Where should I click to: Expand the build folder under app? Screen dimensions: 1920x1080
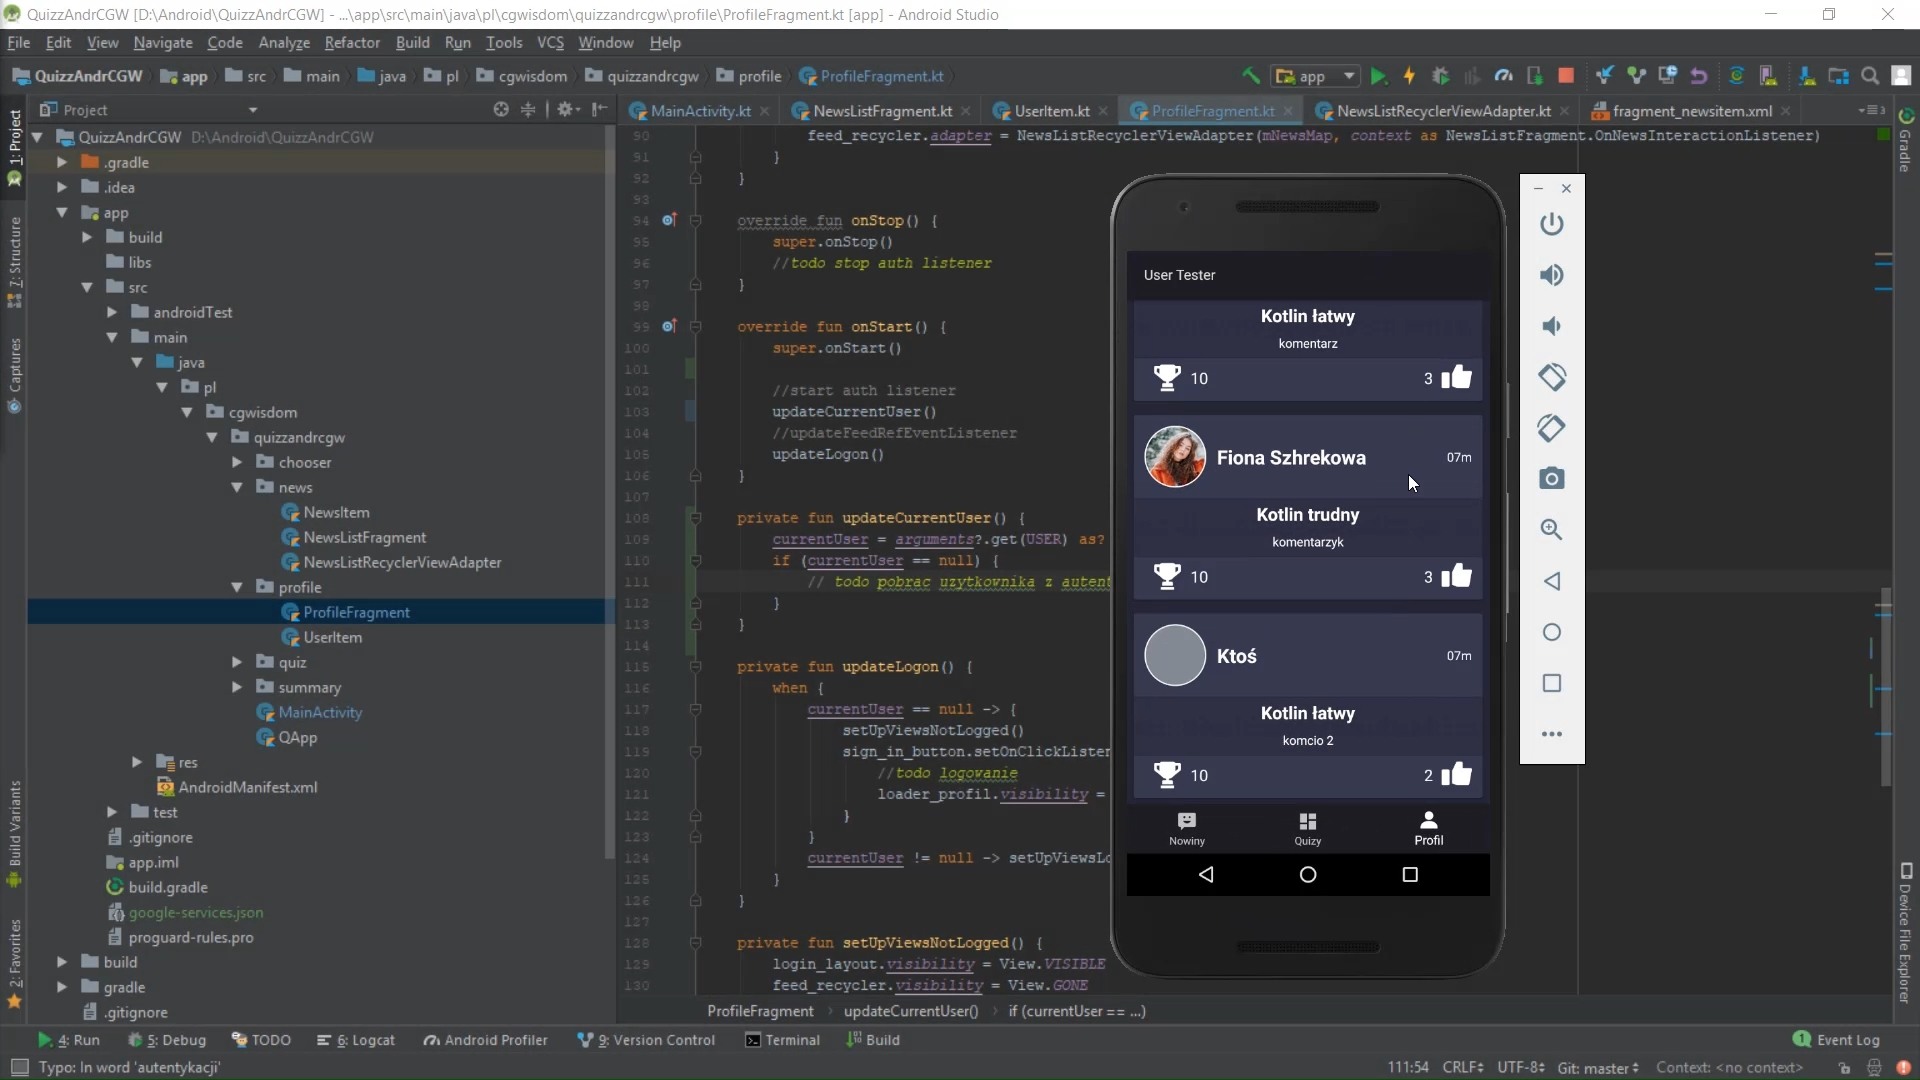88,236
